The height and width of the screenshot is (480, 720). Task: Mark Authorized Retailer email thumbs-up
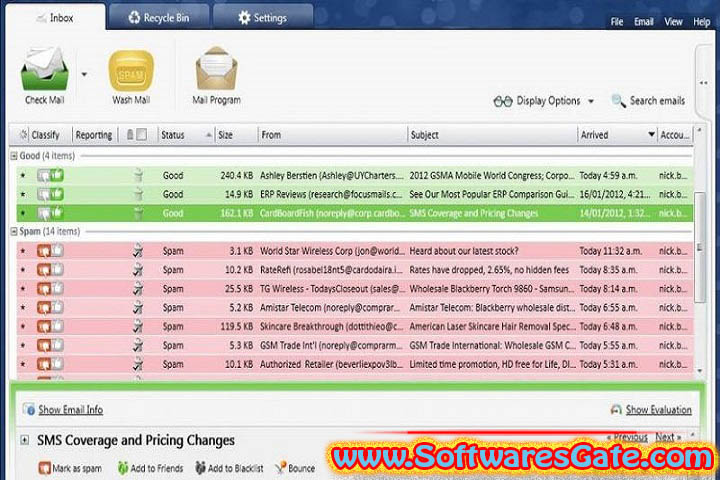[x=57, y=364]
